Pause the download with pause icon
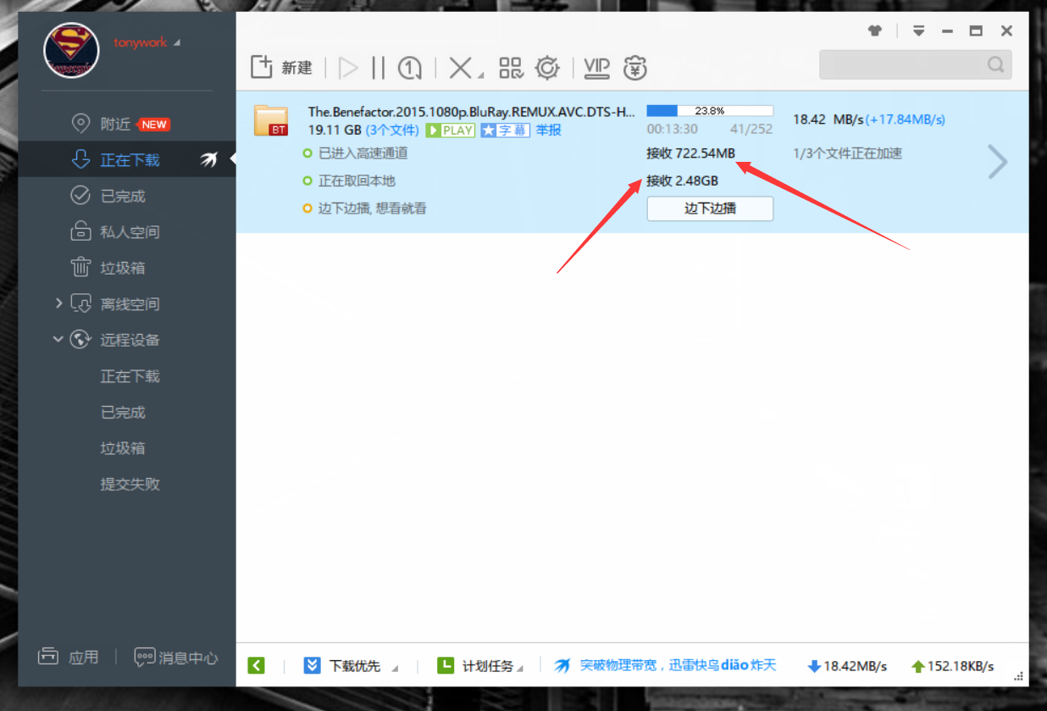Image resolution: width=1047 pixels, height=711 pixels. tap(379, 67)
